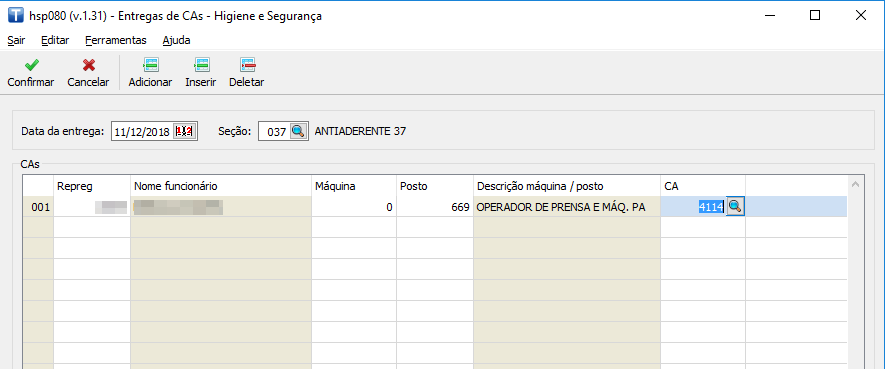Click the Deletar row toolbar icon
The image size is (885, 369).
247,65
